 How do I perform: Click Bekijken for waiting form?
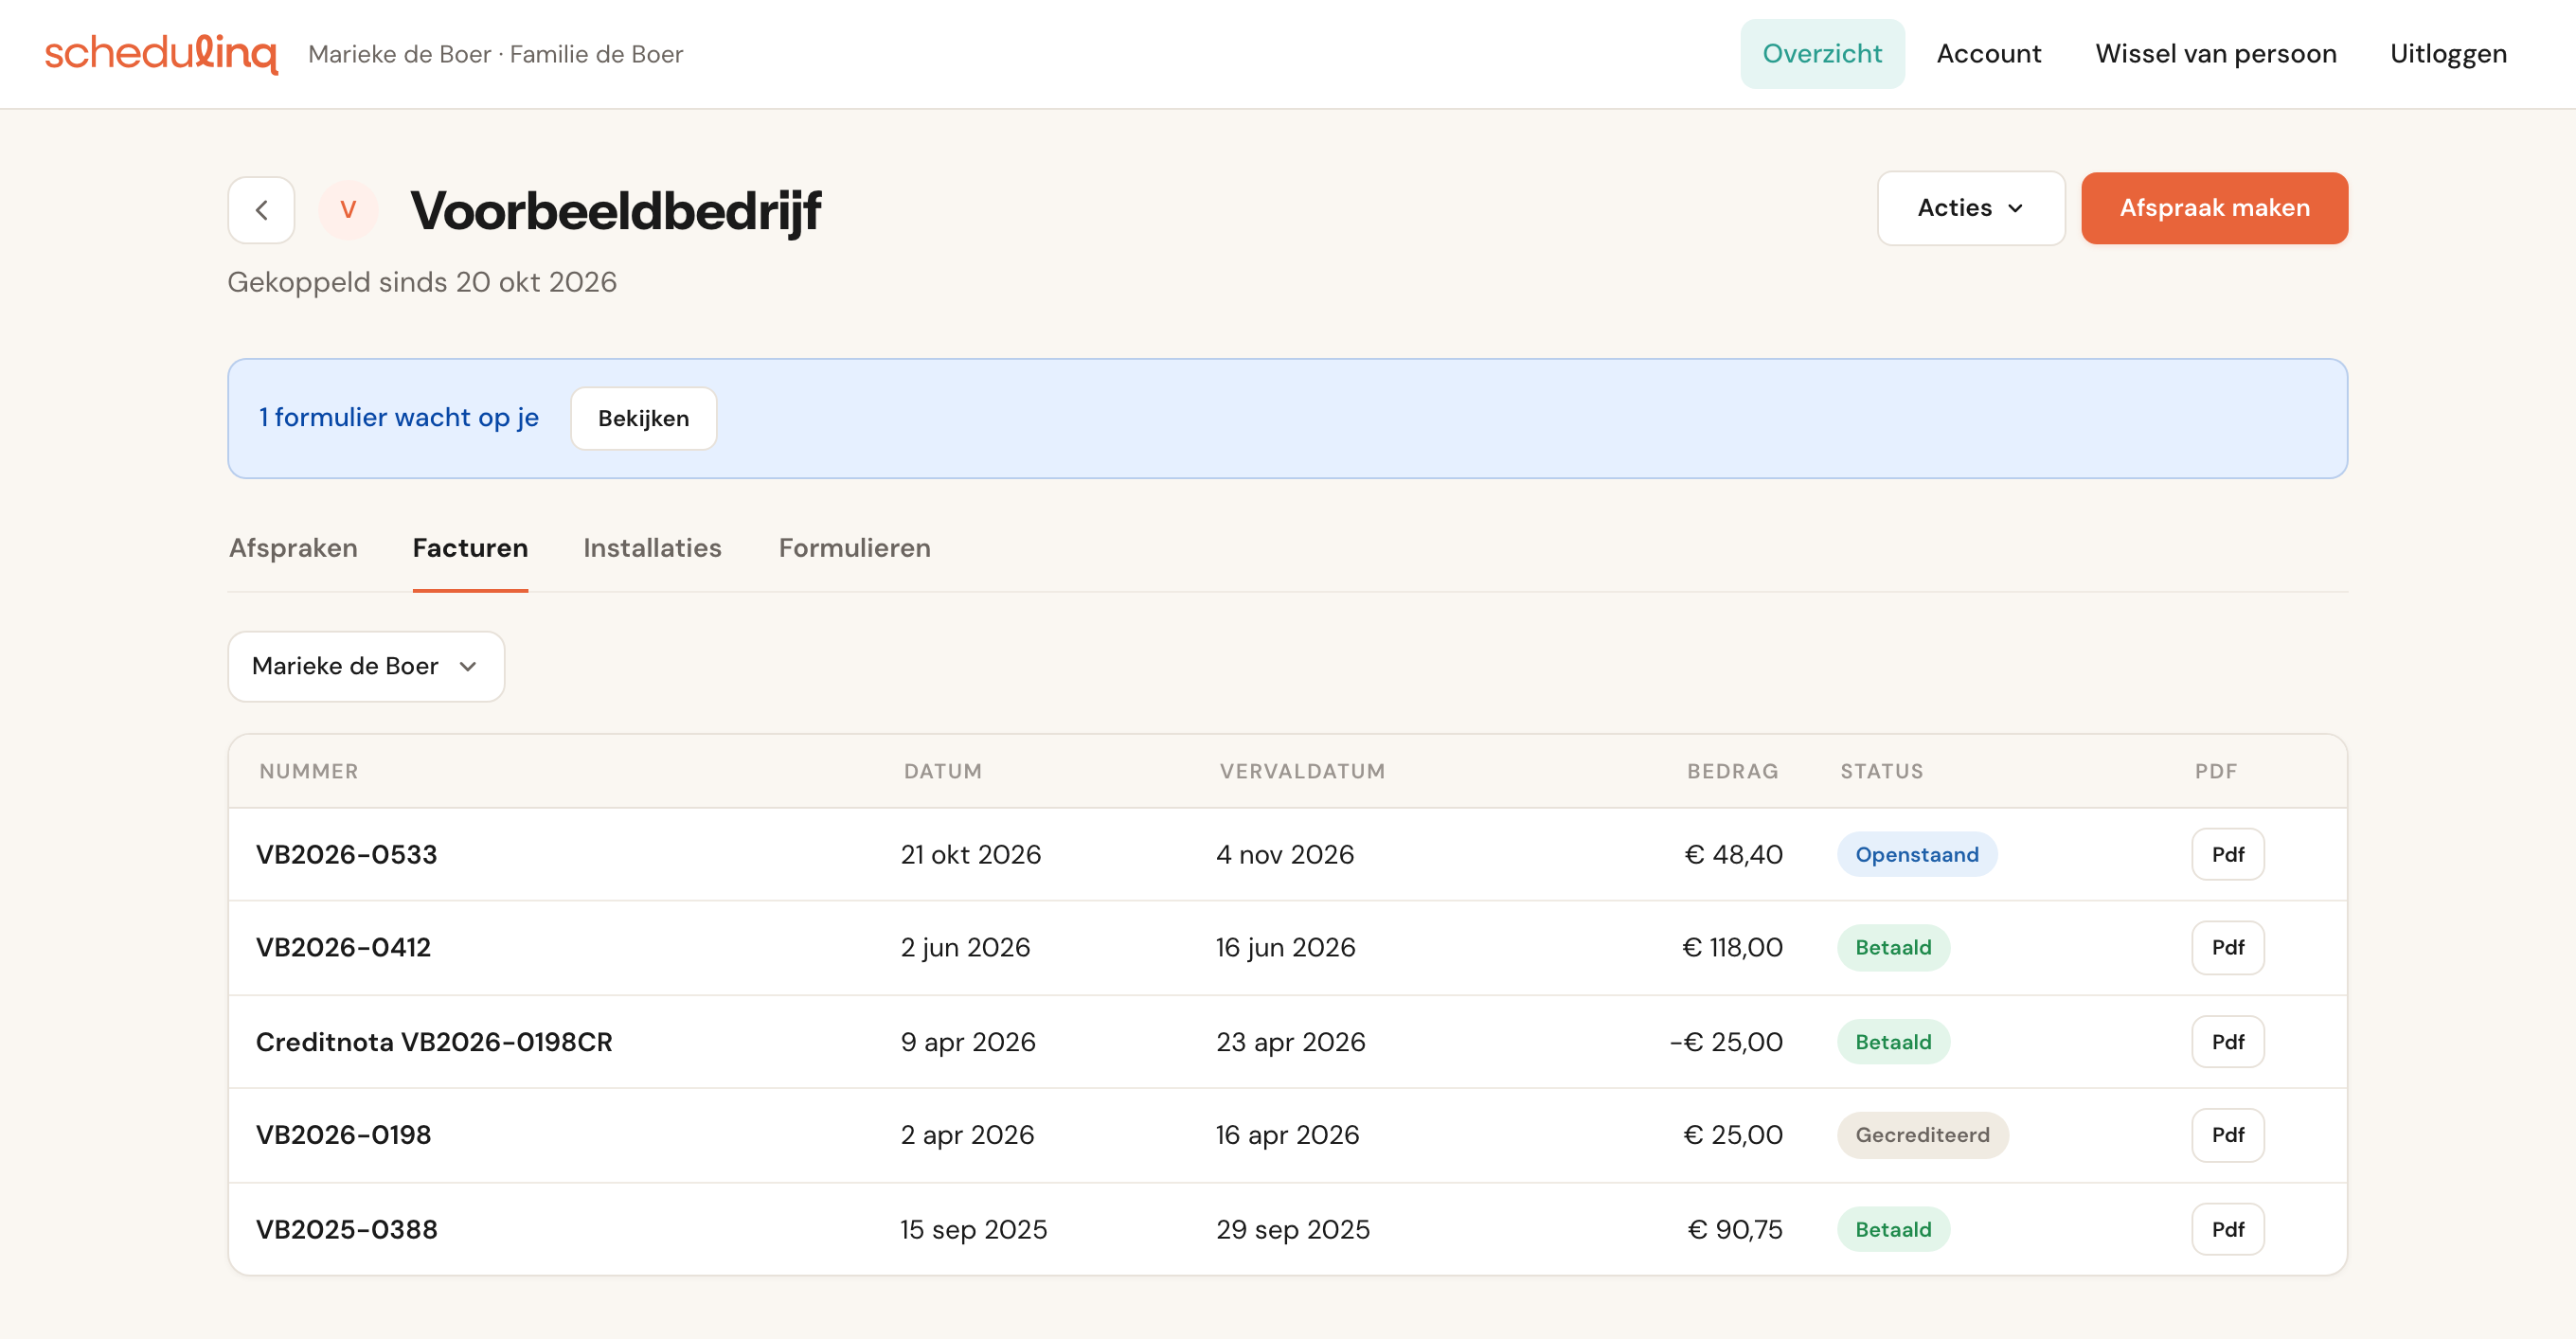click(x=643, y=418)
